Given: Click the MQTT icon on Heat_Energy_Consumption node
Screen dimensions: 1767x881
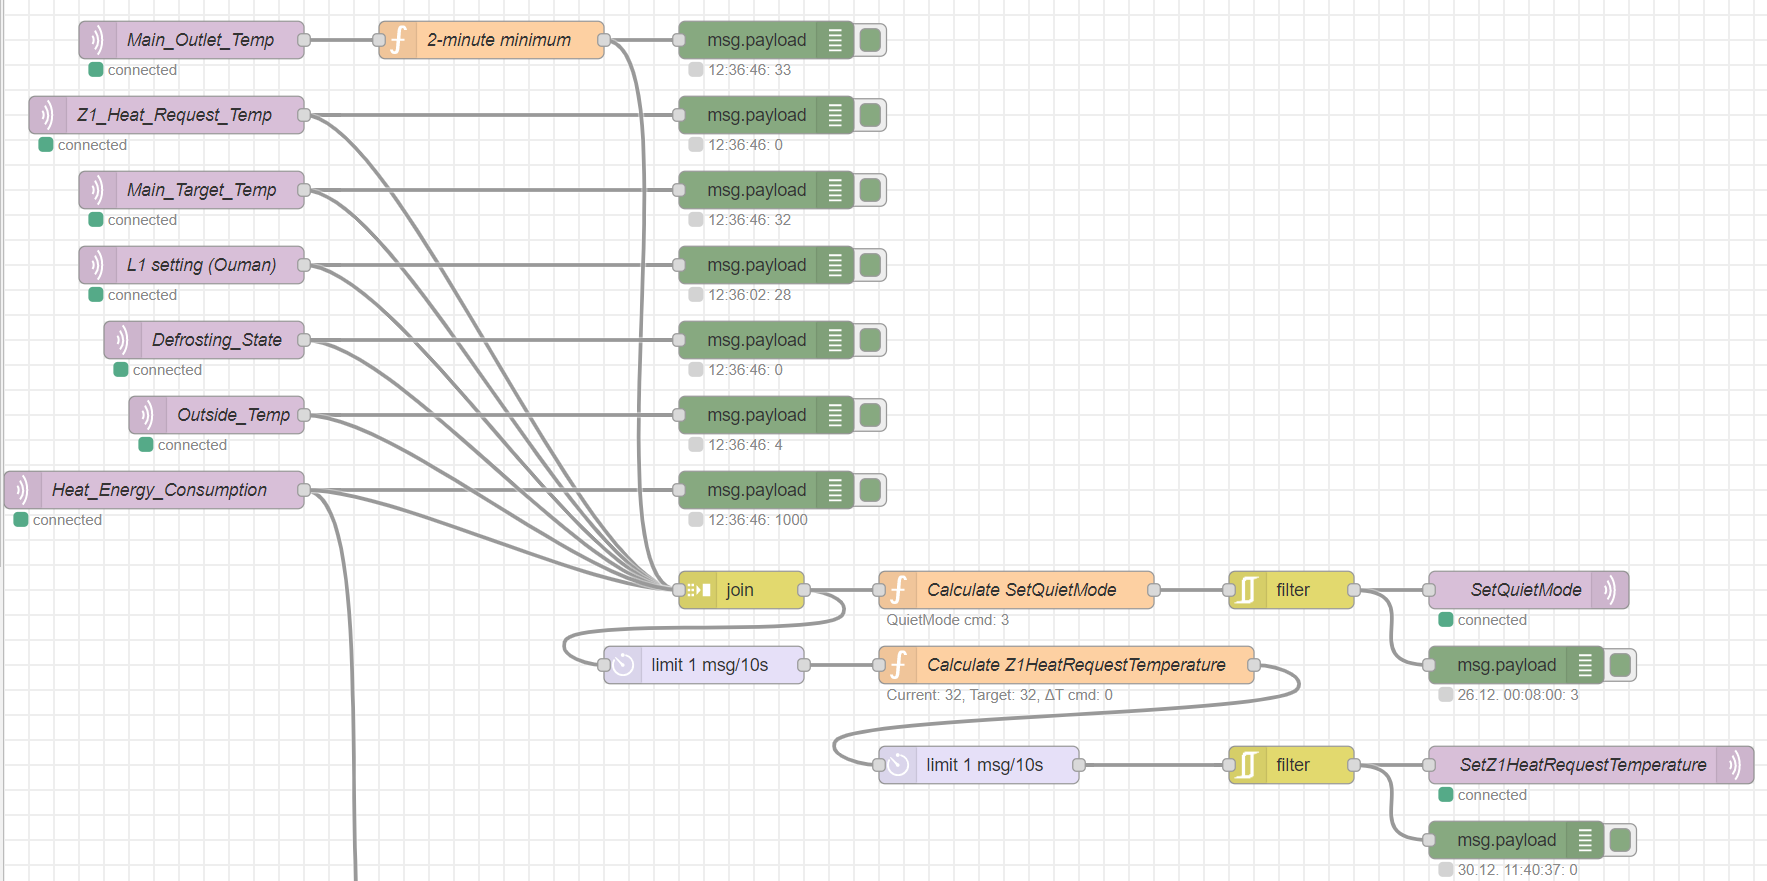Looking at the screenshot, I should 23,490.
